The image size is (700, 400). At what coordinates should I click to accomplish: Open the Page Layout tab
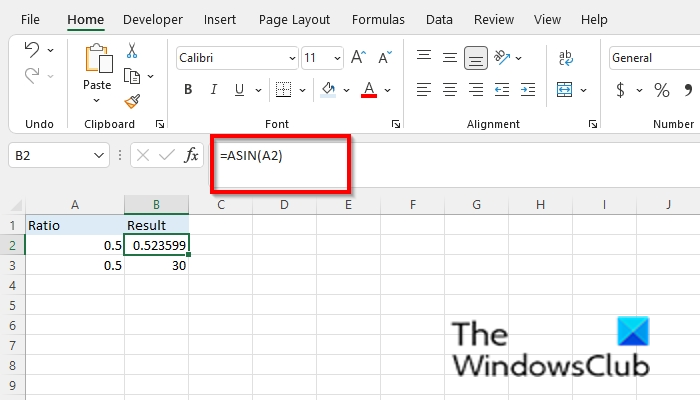click(294, 19)
